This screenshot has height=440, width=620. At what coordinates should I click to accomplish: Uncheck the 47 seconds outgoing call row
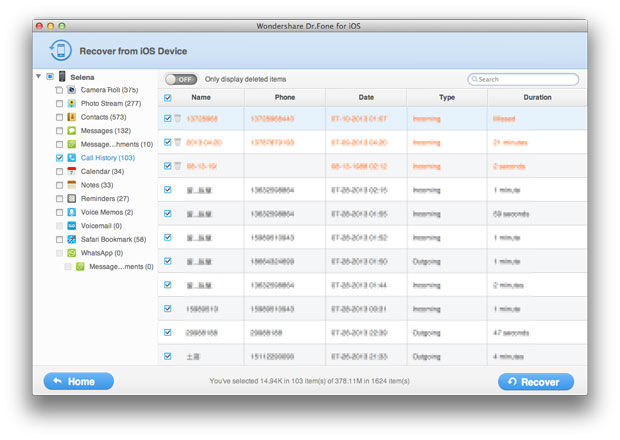(168, 332)
